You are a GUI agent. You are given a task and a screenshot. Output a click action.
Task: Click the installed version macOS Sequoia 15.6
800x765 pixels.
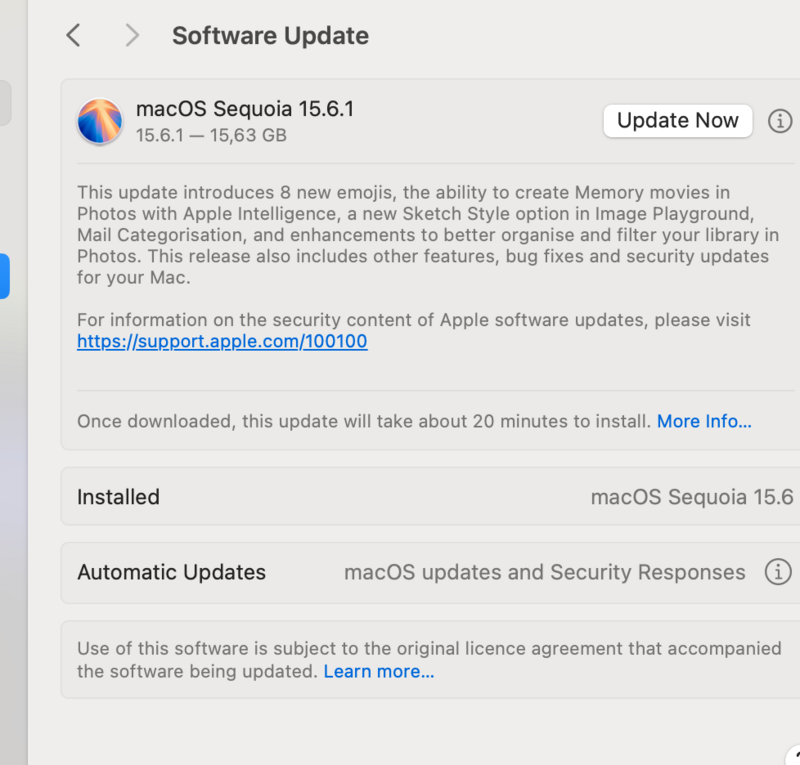[x=691, y=497]
